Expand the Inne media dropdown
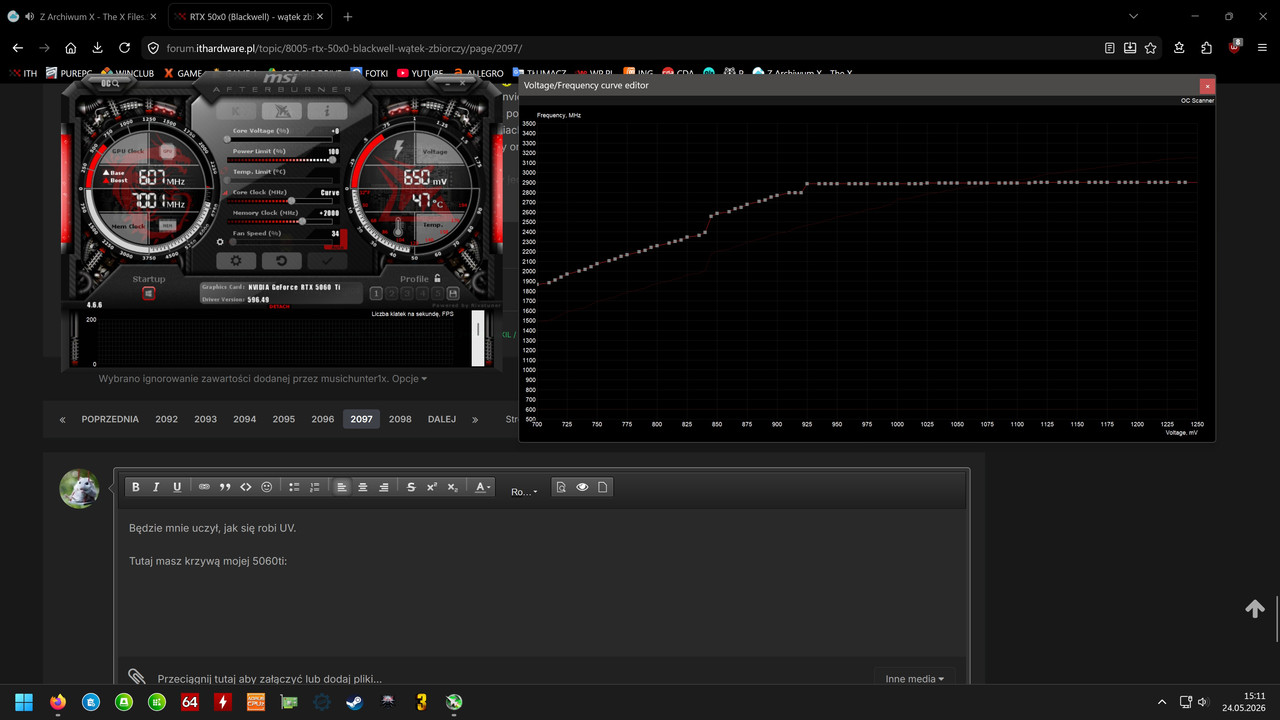This screenshot has width=1280, height=720. click(915, 679)
